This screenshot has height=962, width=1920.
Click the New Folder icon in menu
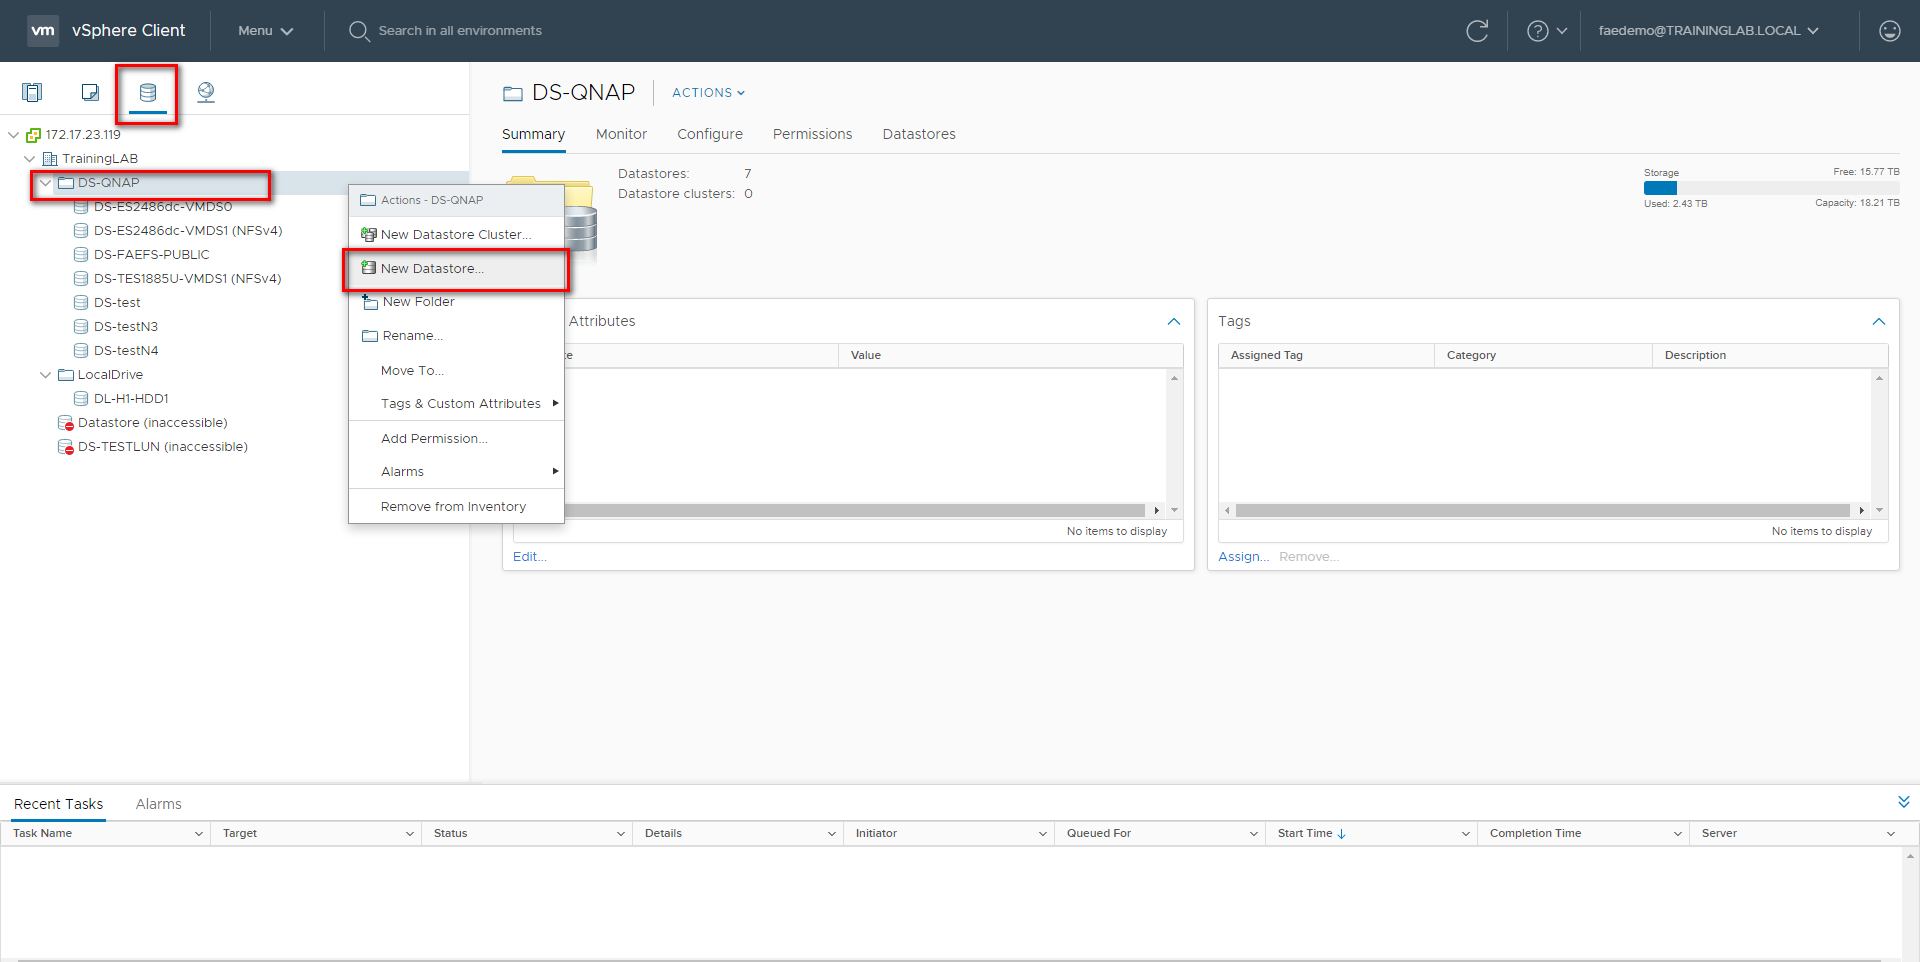point(370,302)
